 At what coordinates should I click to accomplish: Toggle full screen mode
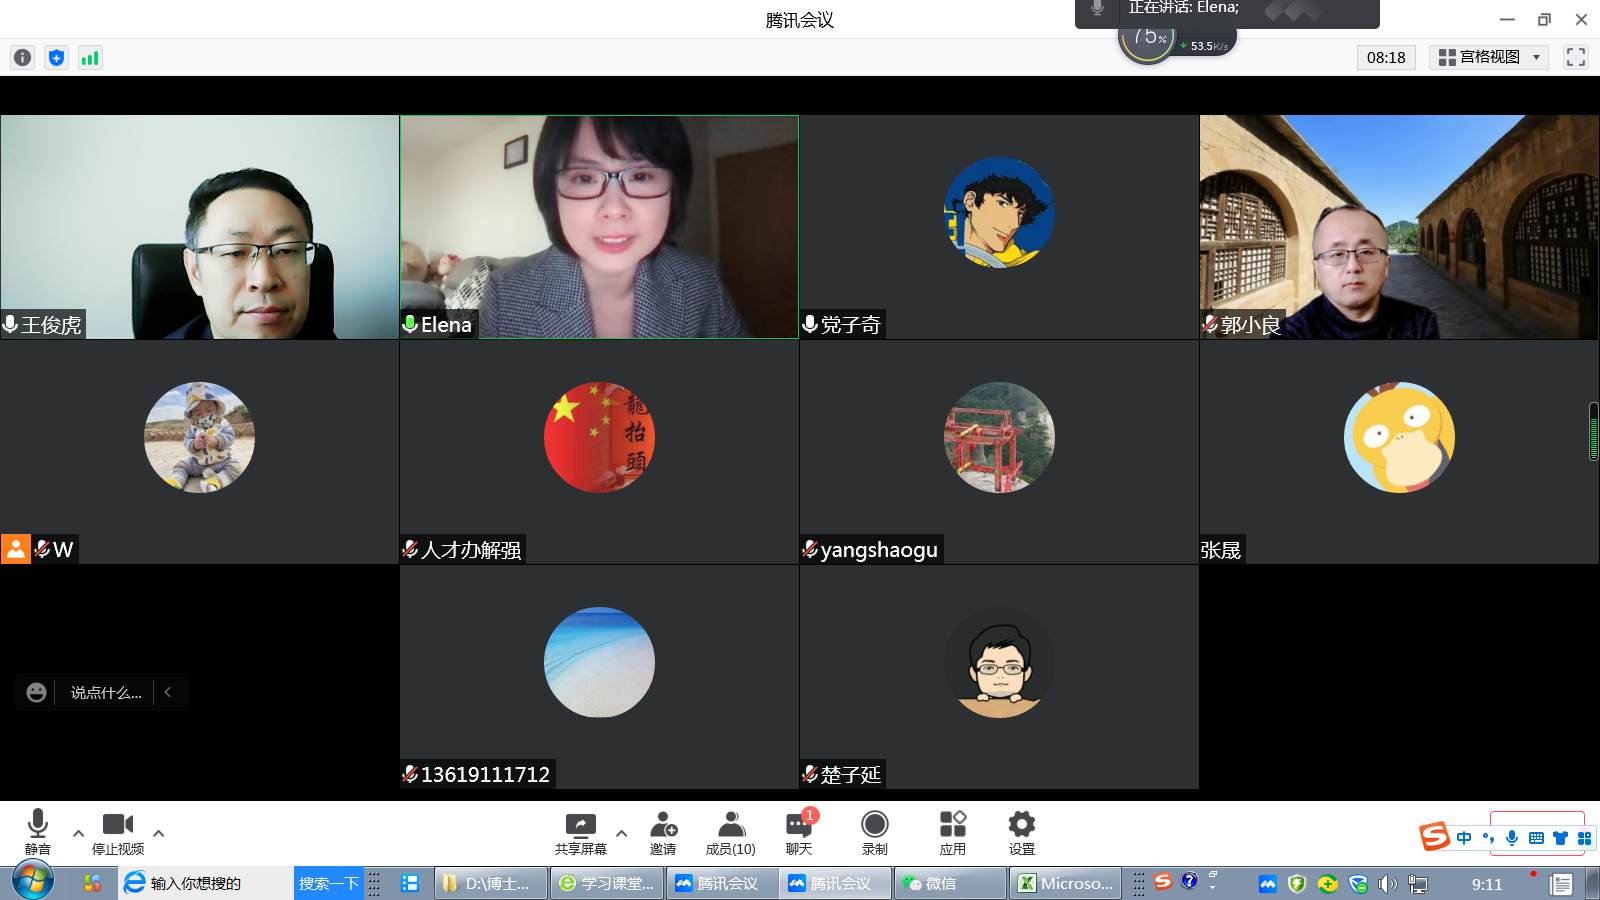[1576, 57]
